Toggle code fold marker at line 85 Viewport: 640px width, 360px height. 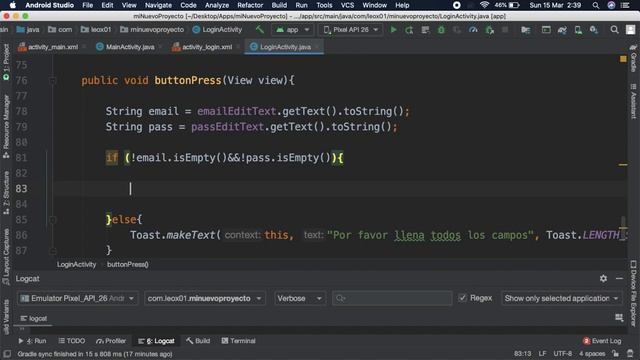tap(53, 220)
